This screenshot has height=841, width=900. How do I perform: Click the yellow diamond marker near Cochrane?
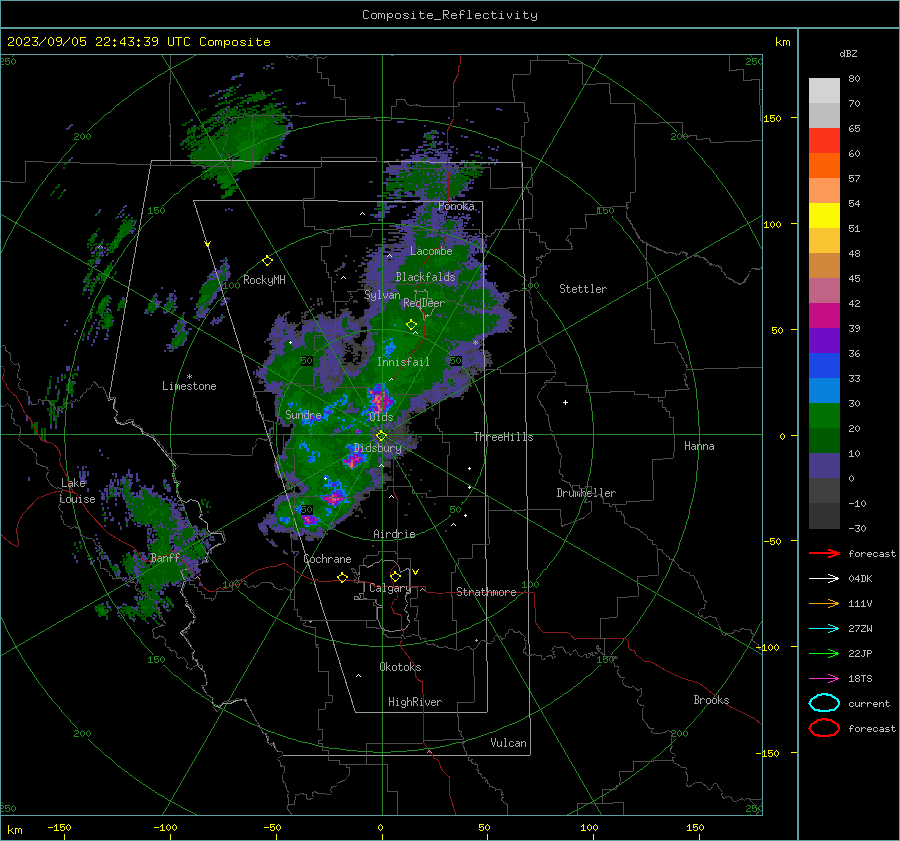[342, 577]
